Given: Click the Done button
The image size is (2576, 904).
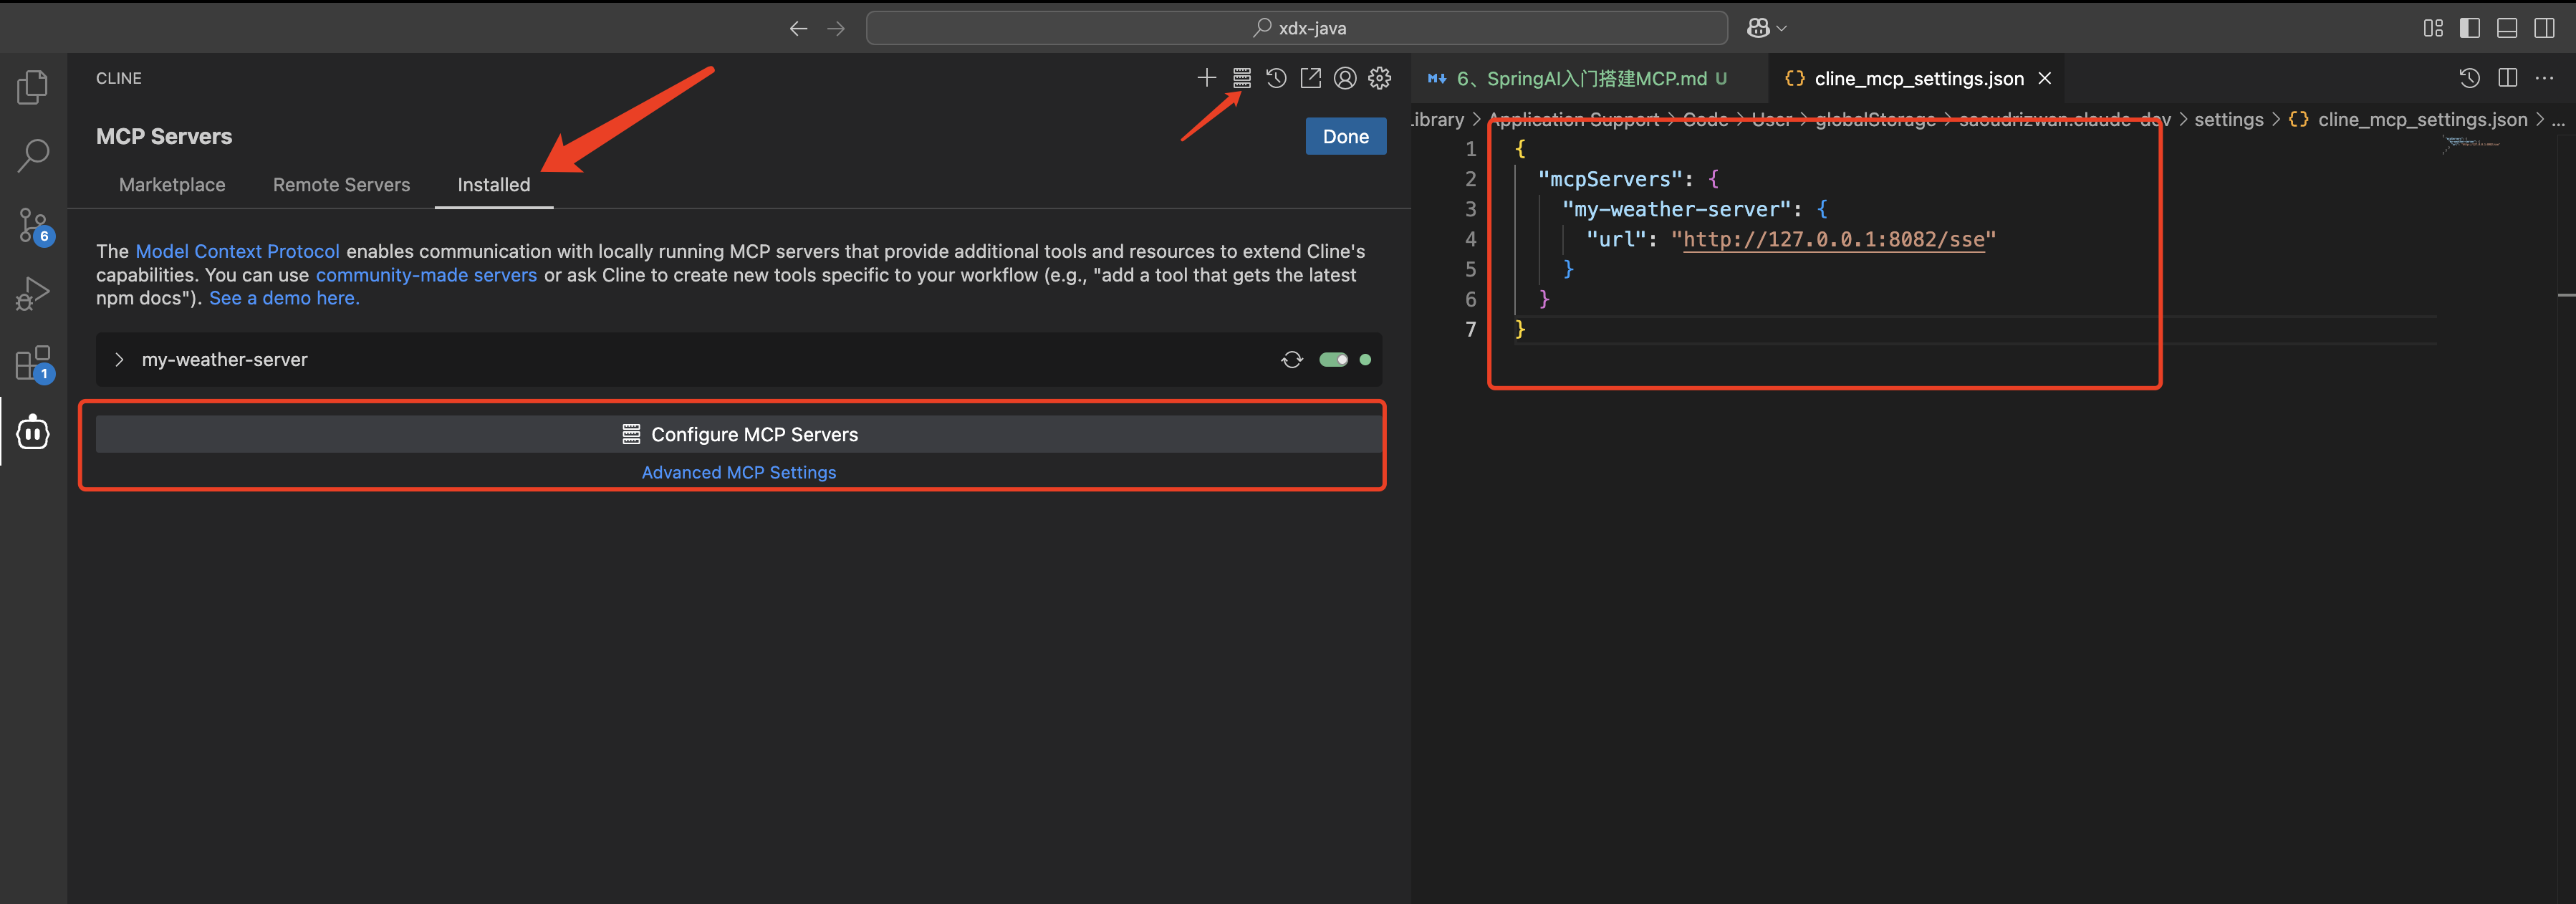Looking at the screenshot, I should pyautogui.click(x=1345, y=137).
